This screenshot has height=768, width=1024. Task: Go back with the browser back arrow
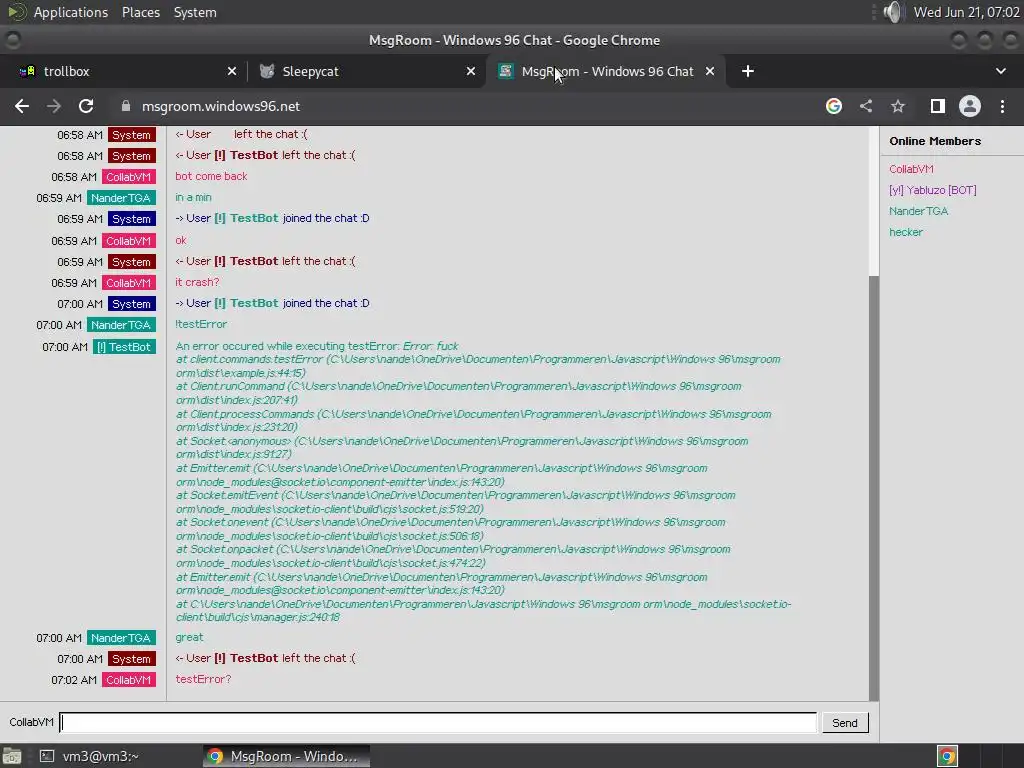[22, 106]
